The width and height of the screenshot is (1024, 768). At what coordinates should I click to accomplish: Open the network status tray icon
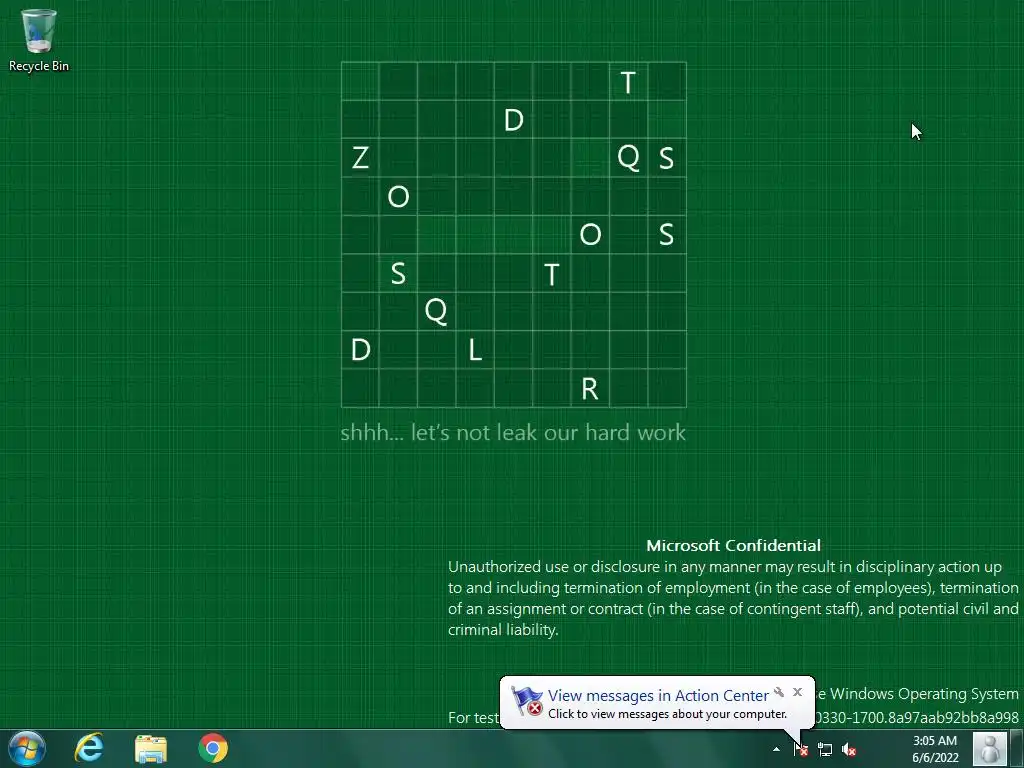tap(825, 750)
